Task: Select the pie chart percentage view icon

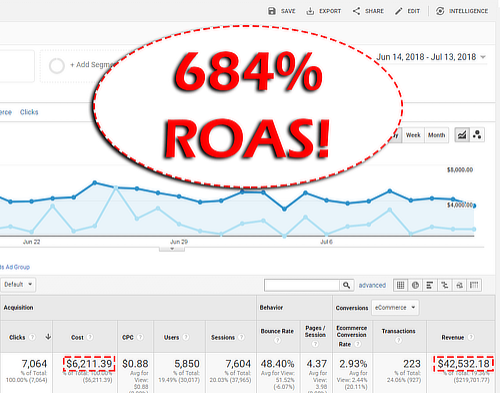Action: click(415, 285)
